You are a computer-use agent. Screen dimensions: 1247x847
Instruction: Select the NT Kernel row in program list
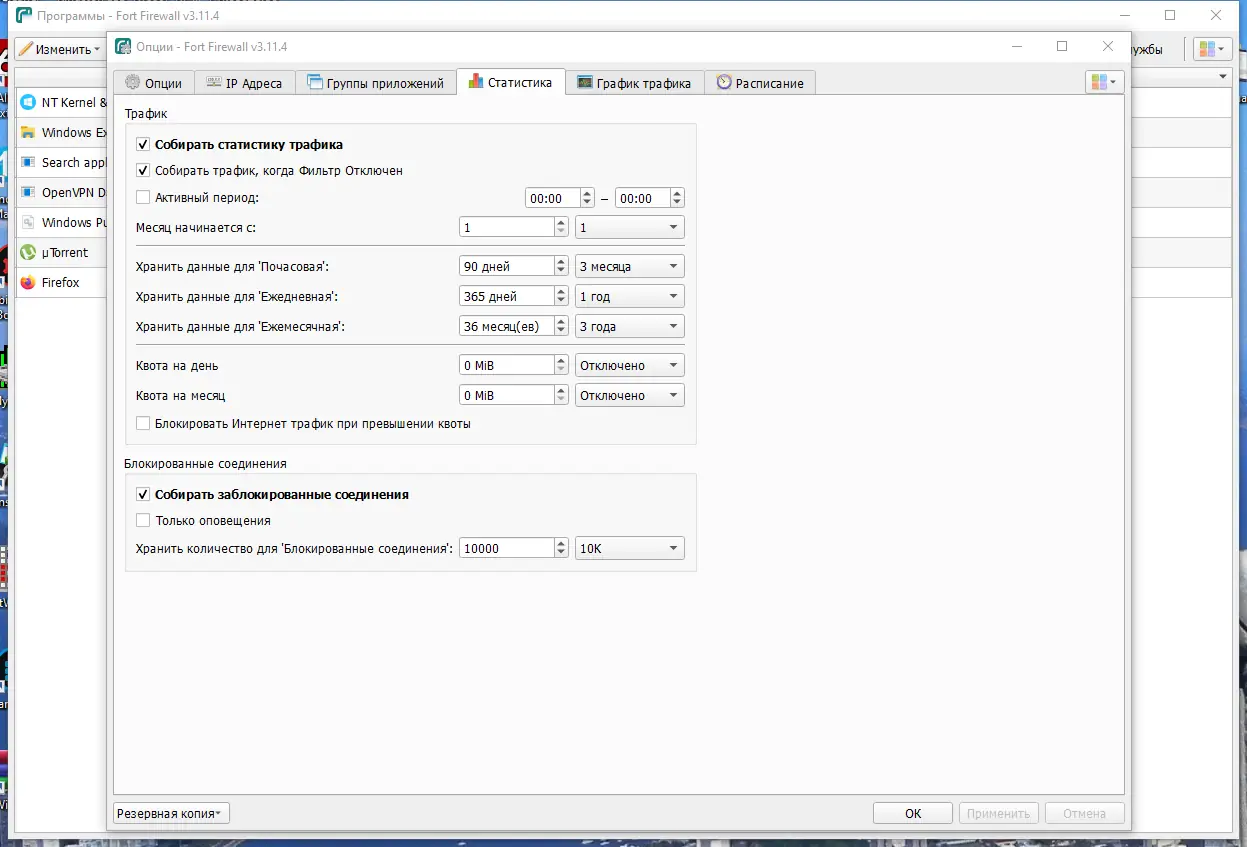pos(61,103)
